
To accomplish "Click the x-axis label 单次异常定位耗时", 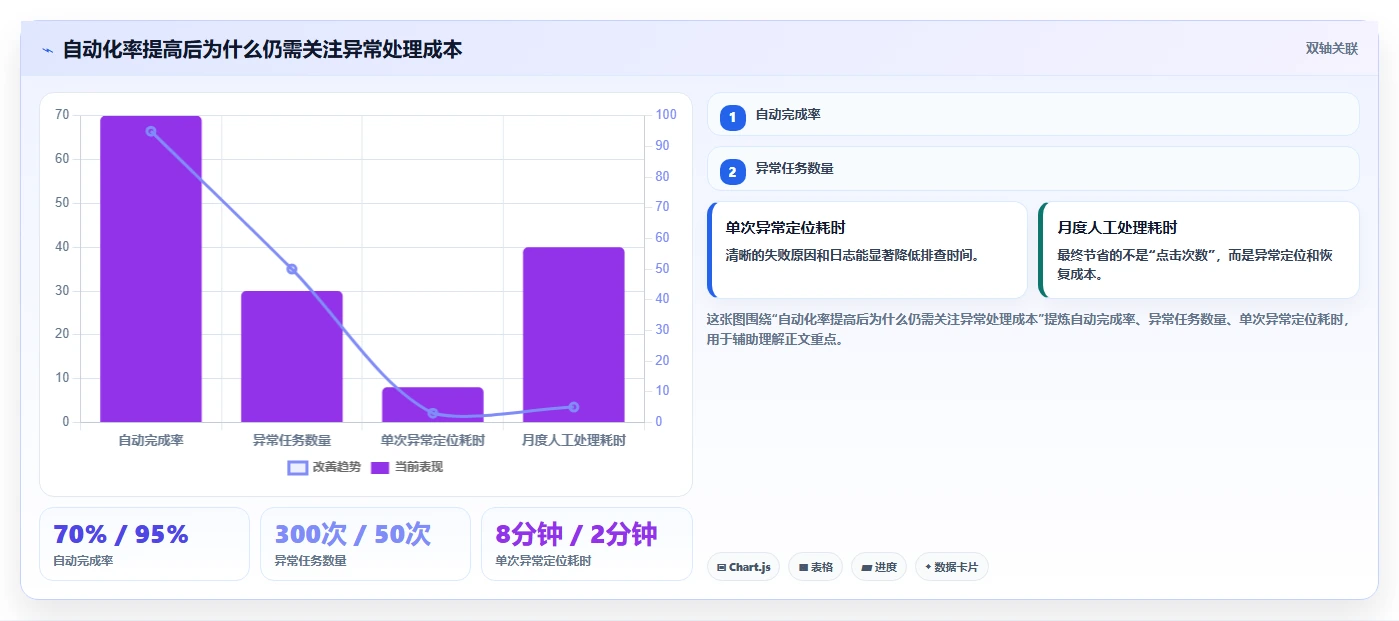I will click(432, 440).
